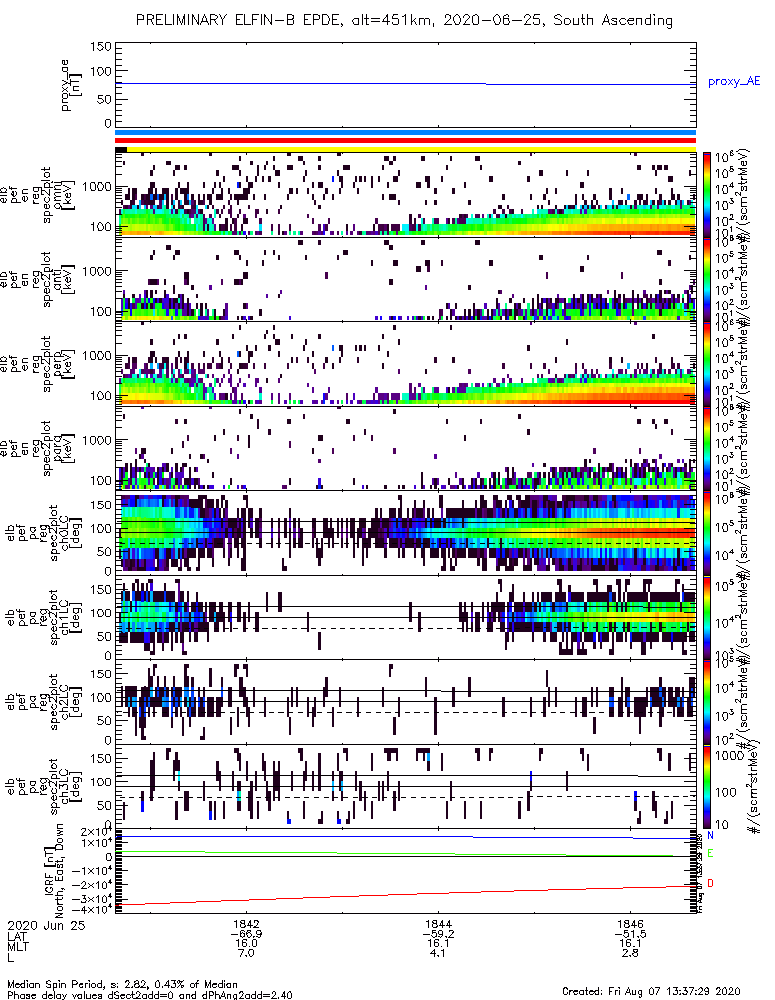
Task: Click the LAT row label
Action: click(17, 936)
